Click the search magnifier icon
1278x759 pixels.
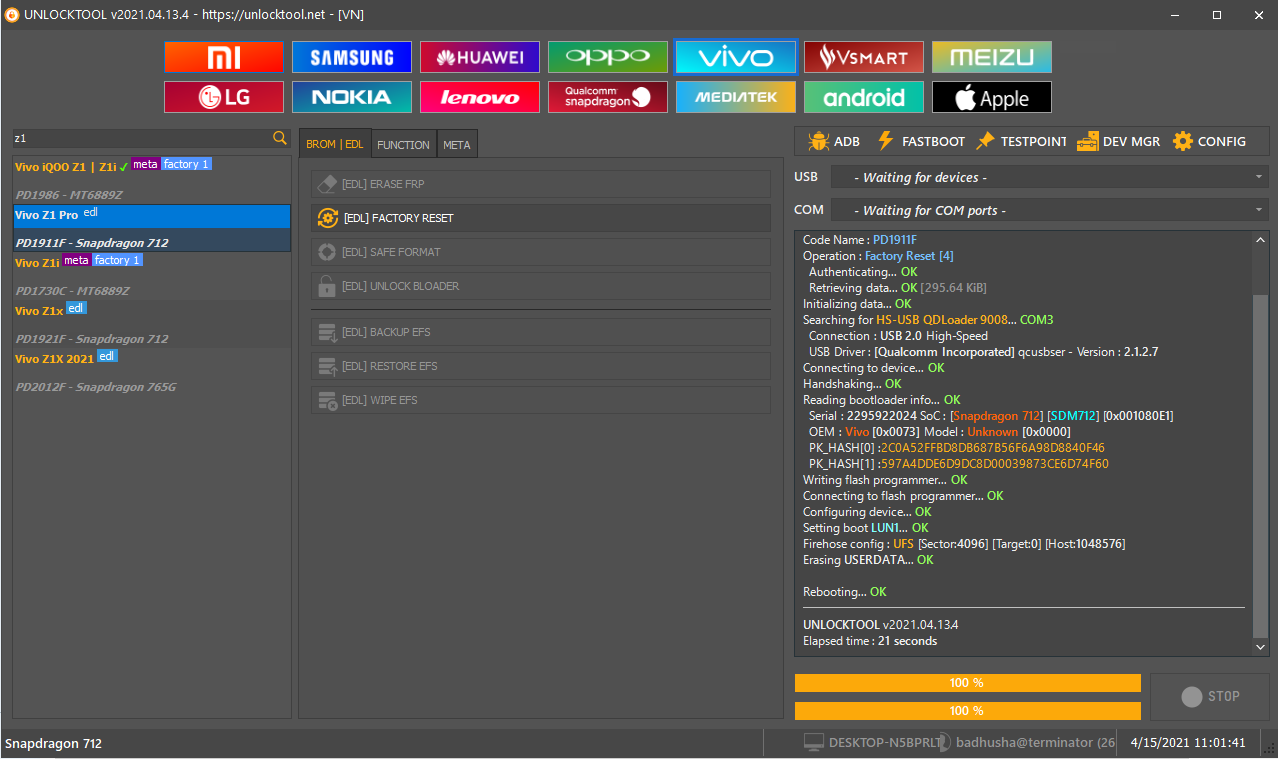click(280, 137)
